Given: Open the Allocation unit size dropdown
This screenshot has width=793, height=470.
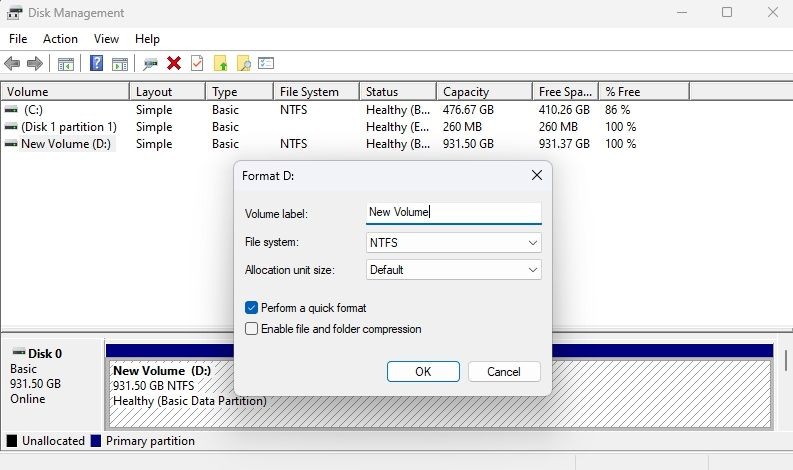Looking at the screenshot, I should (x=454, y=270).
